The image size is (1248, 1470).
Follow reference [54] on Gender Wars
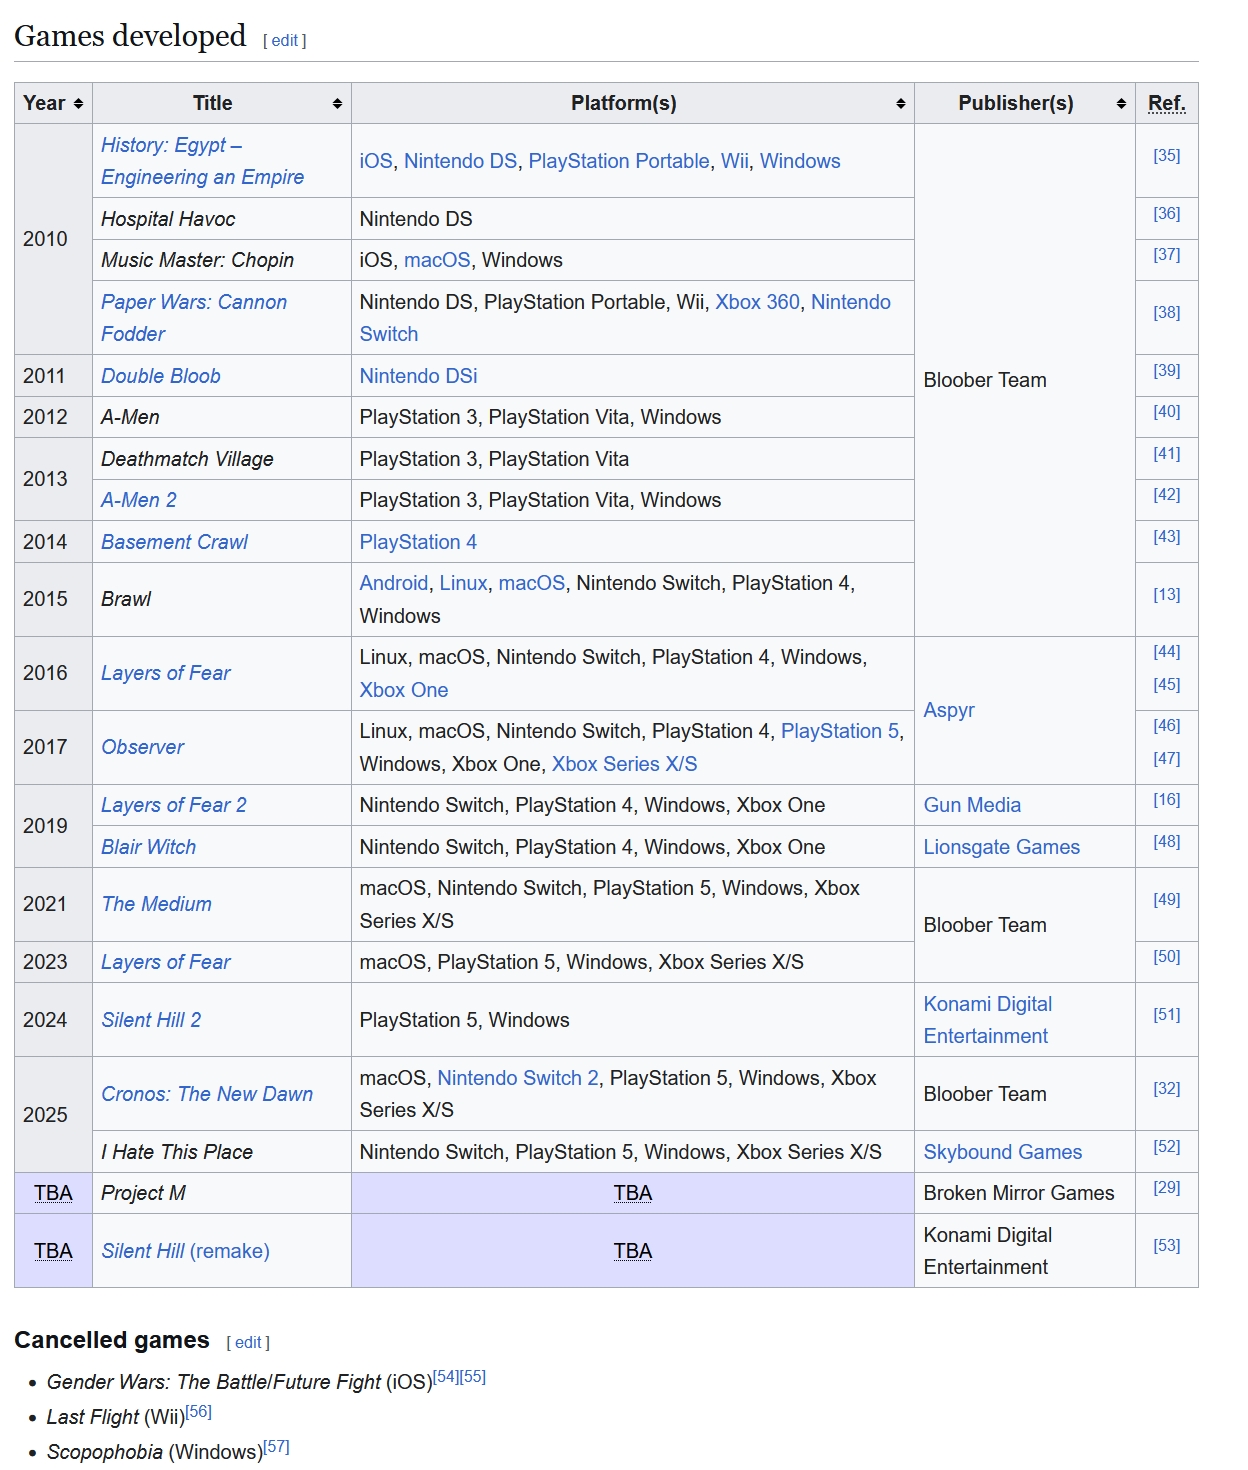(446, 1376)
